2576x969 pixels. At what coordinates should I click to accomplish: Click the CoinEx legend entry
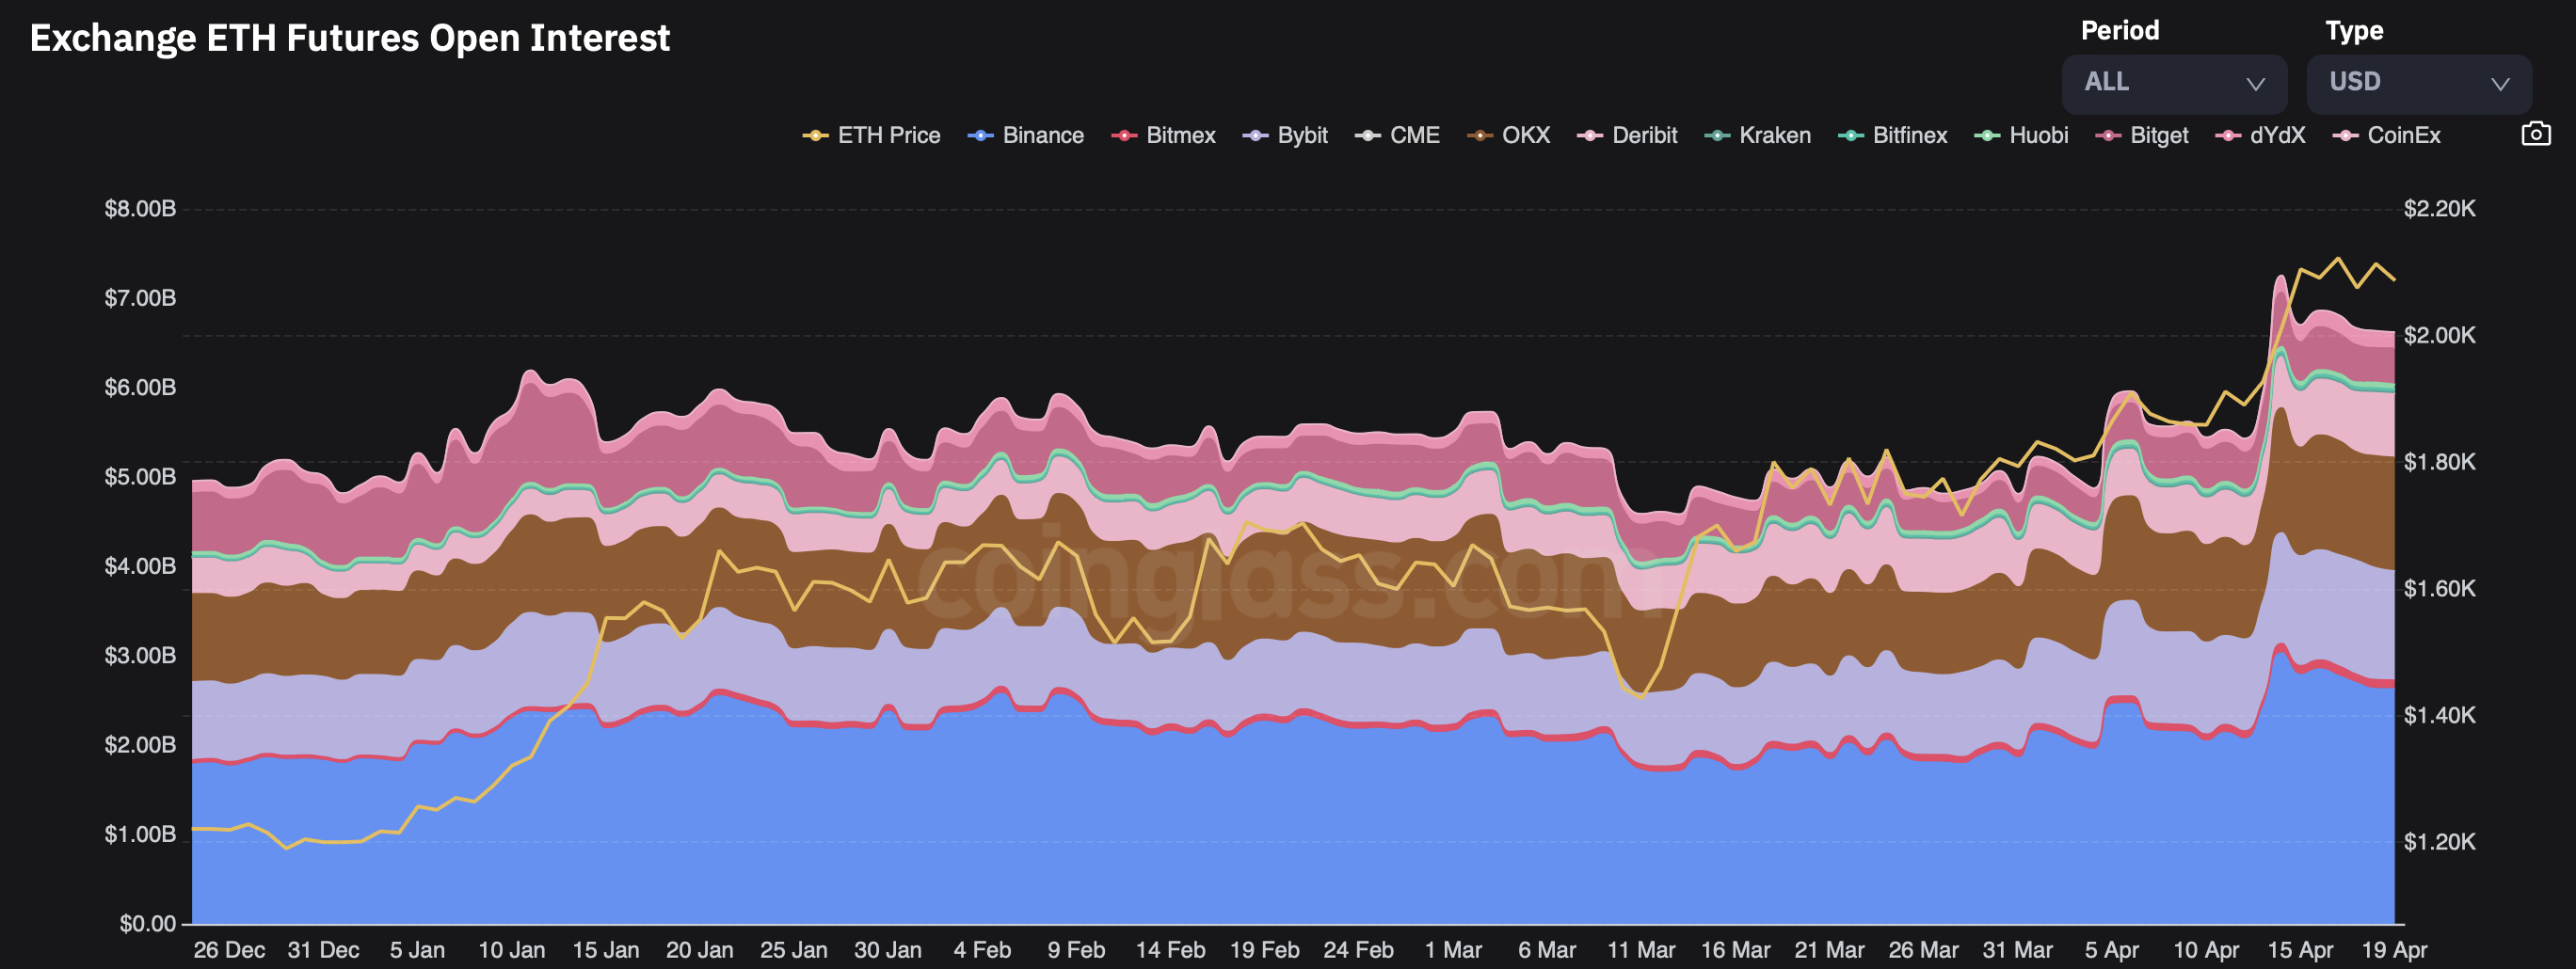[2386, 136]
